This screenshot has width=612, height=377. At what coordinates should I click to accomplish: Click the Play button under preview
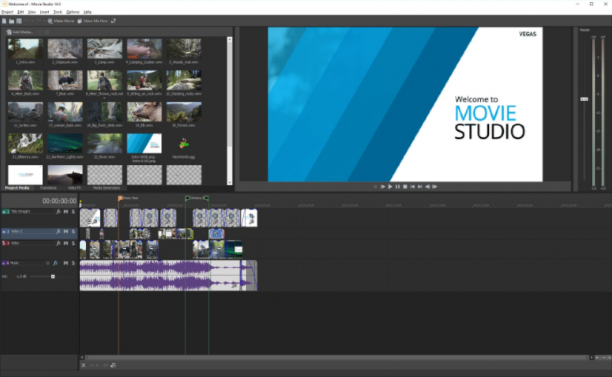tap(390, 187)
